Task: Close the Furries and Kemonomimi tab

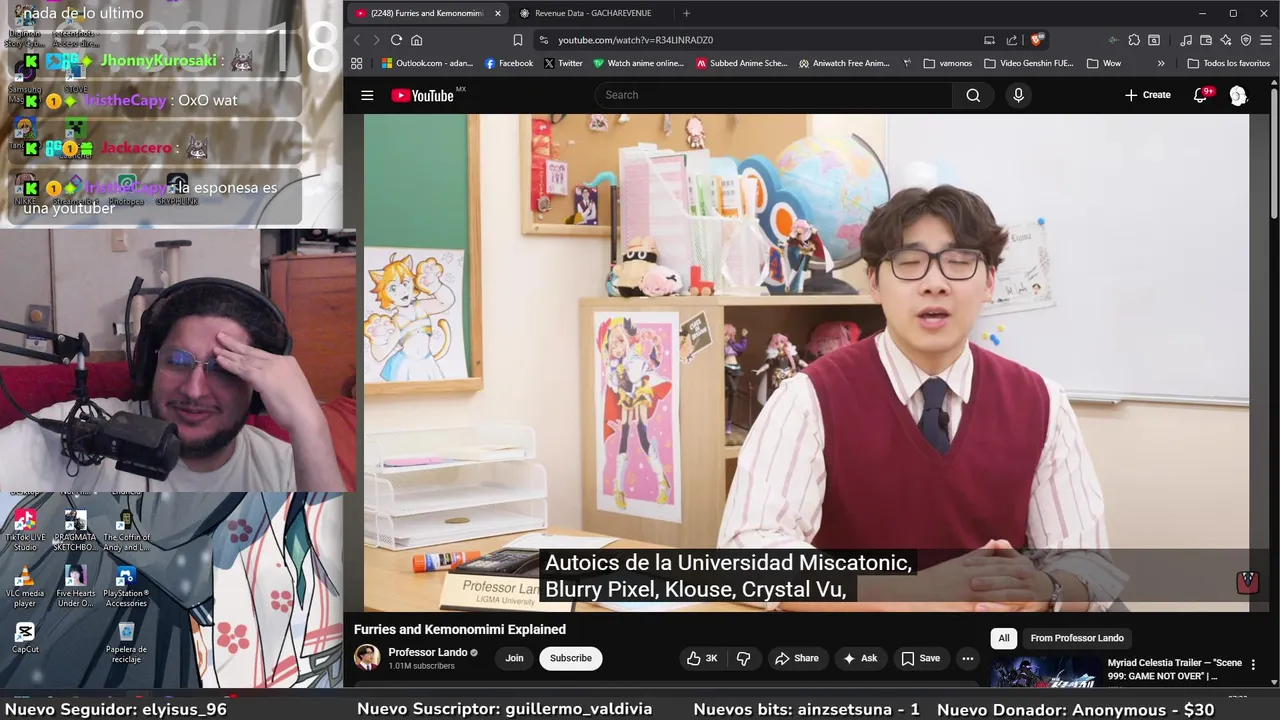Action: pyautogui.click(x=497, y=13)
